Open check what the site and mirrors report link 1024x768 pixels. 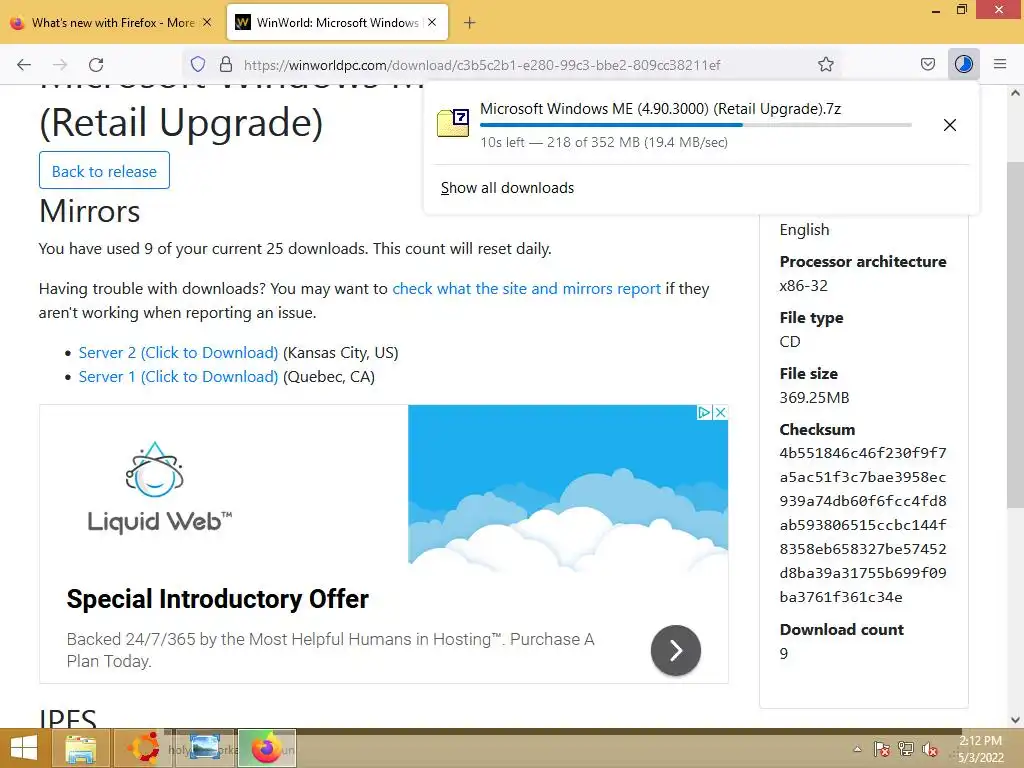tap(526, 289)
